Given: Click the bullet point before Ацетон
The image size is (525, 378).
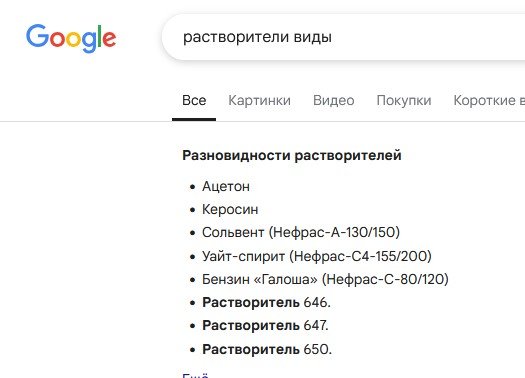Looking at the screenshot, I should click(192, 187).
